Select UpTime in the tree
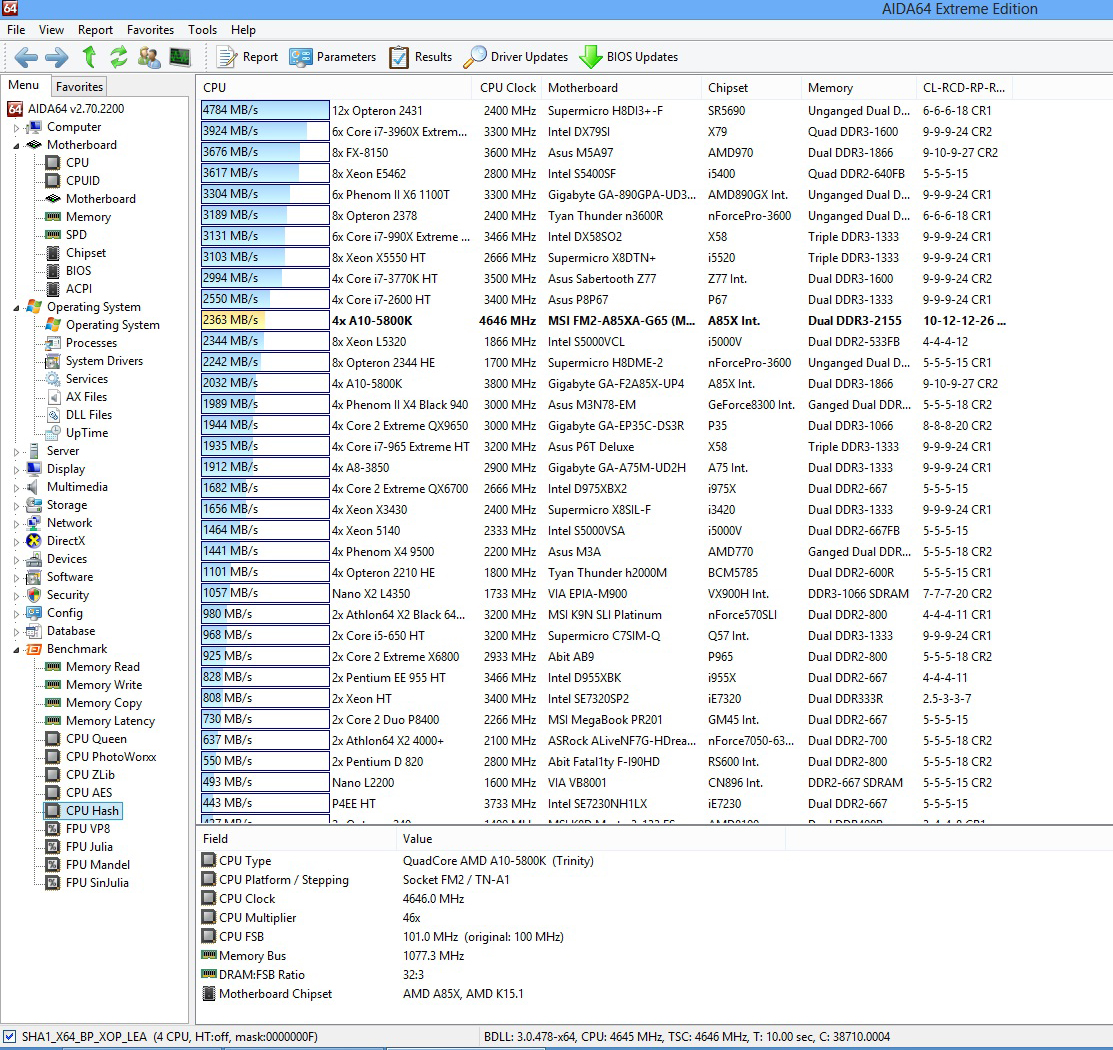Image resolution: width=1113 pixels, height=1050 pixels. (x=87, y=432)
